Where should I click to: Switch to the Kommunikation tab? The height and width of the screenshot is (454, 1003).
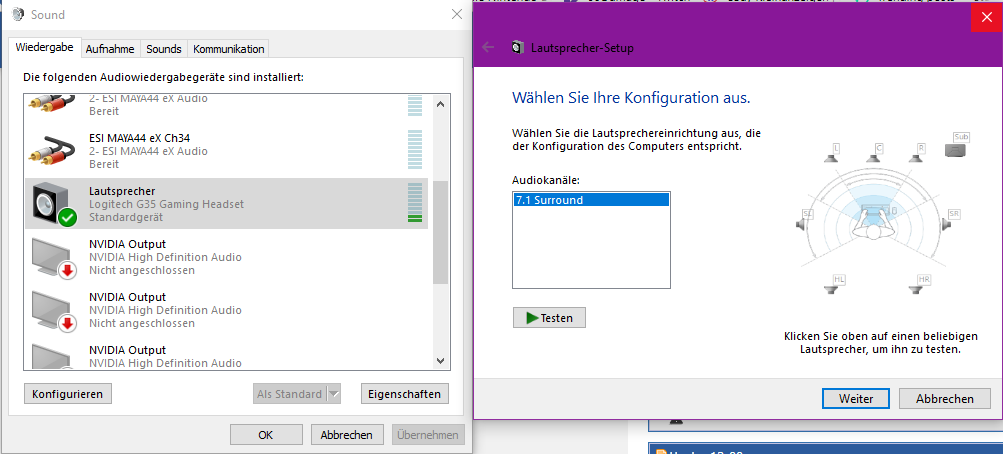[x=228, y=49]
